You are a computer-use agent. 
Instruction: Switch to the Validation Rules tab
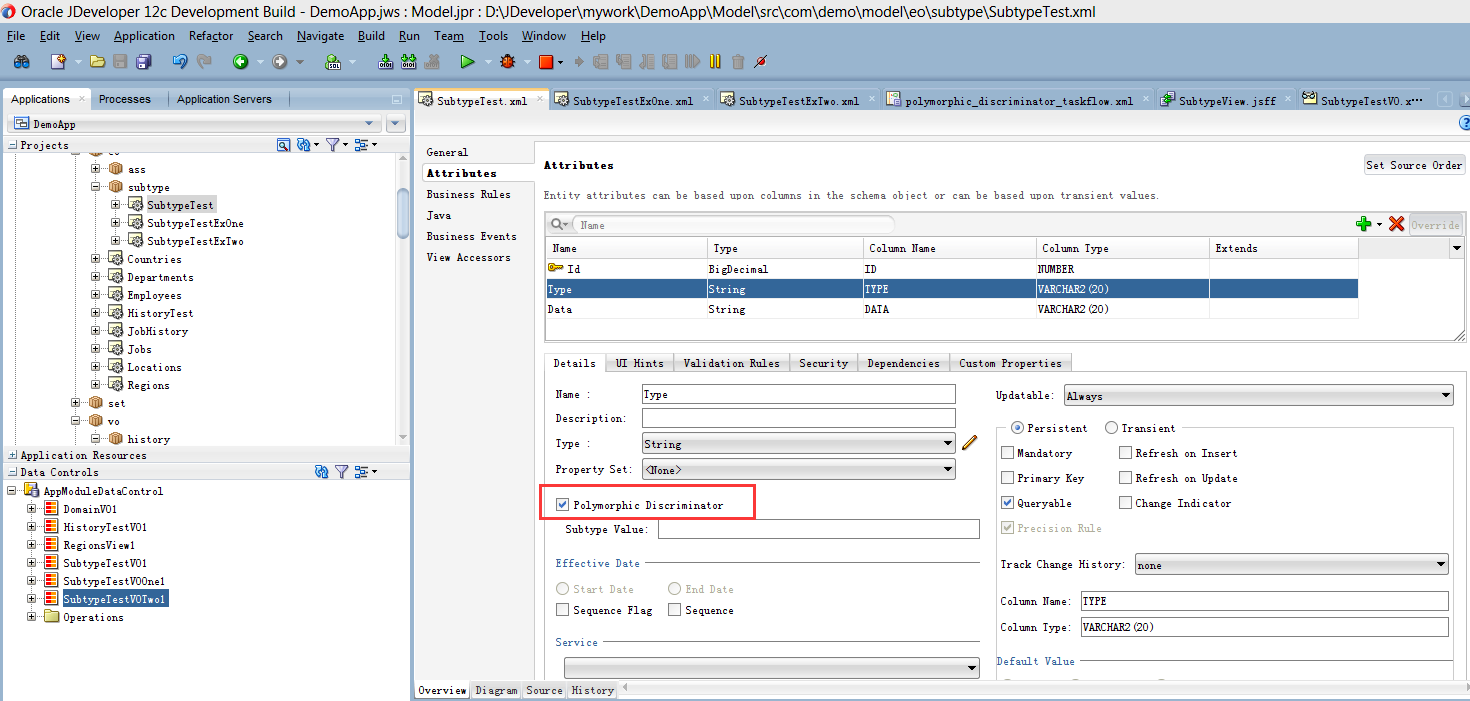tap(731, 363)
